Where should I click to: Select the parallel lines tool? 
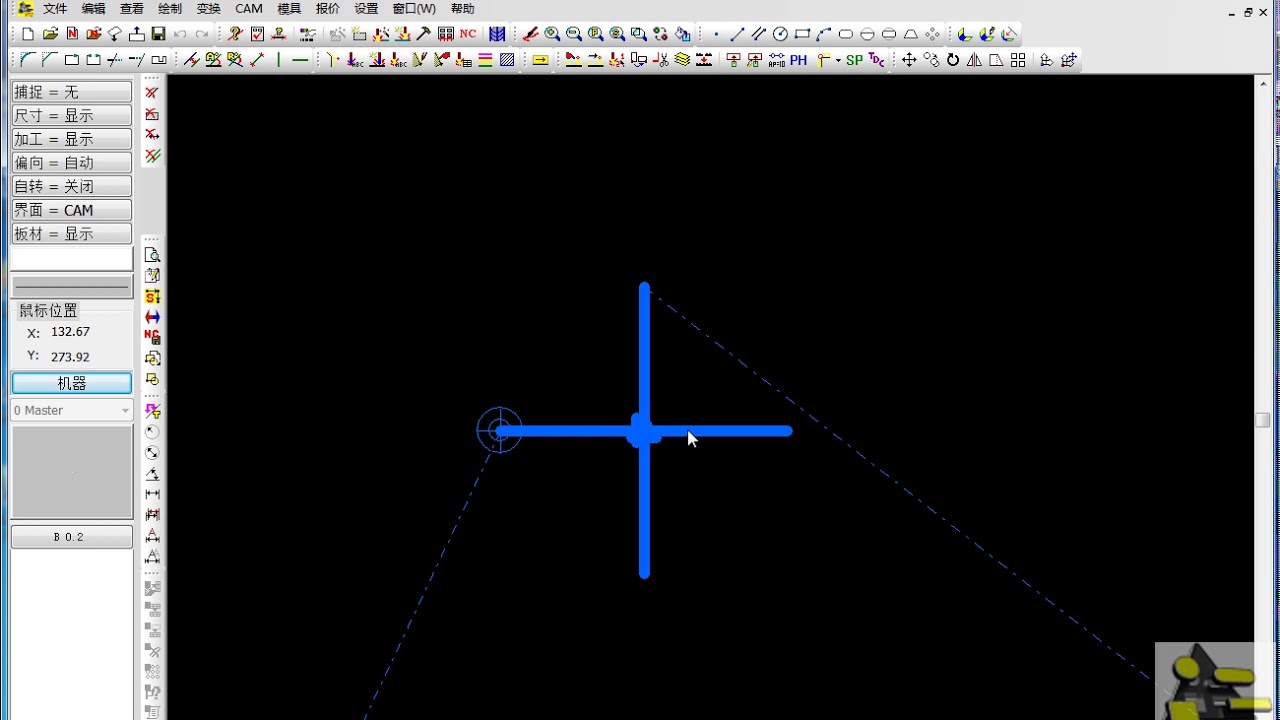coord(759,34)
